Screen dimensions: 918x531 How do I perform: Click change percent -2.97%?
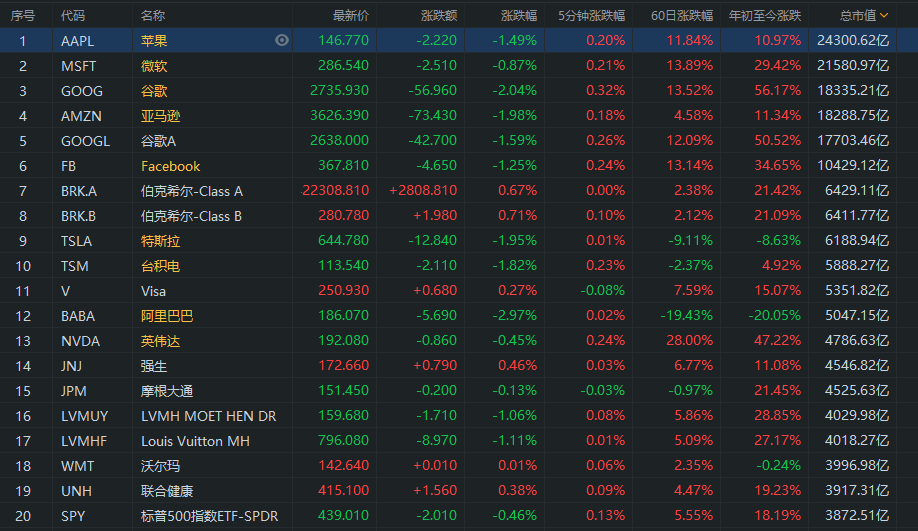[515, 316]
